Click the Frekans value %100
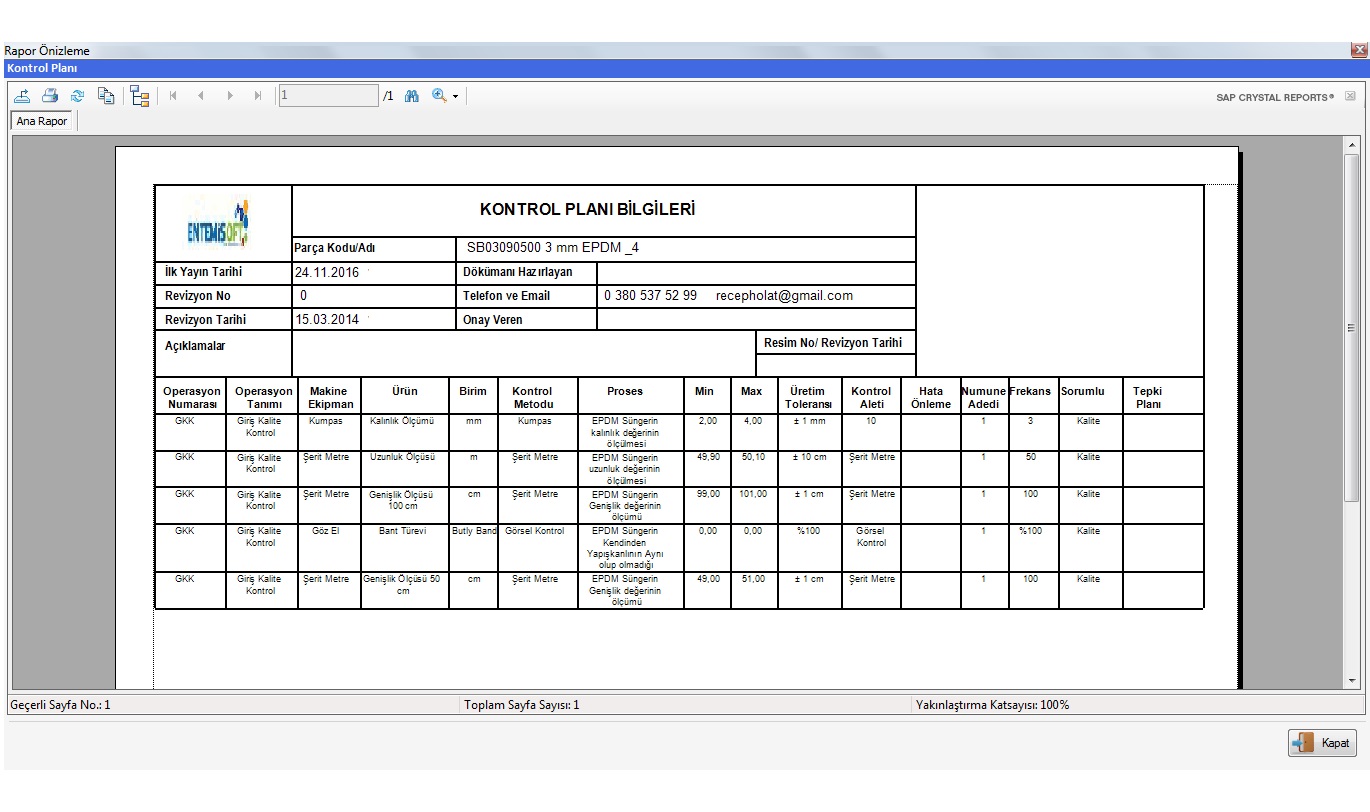1370x812 pixels. (1030, 531)
